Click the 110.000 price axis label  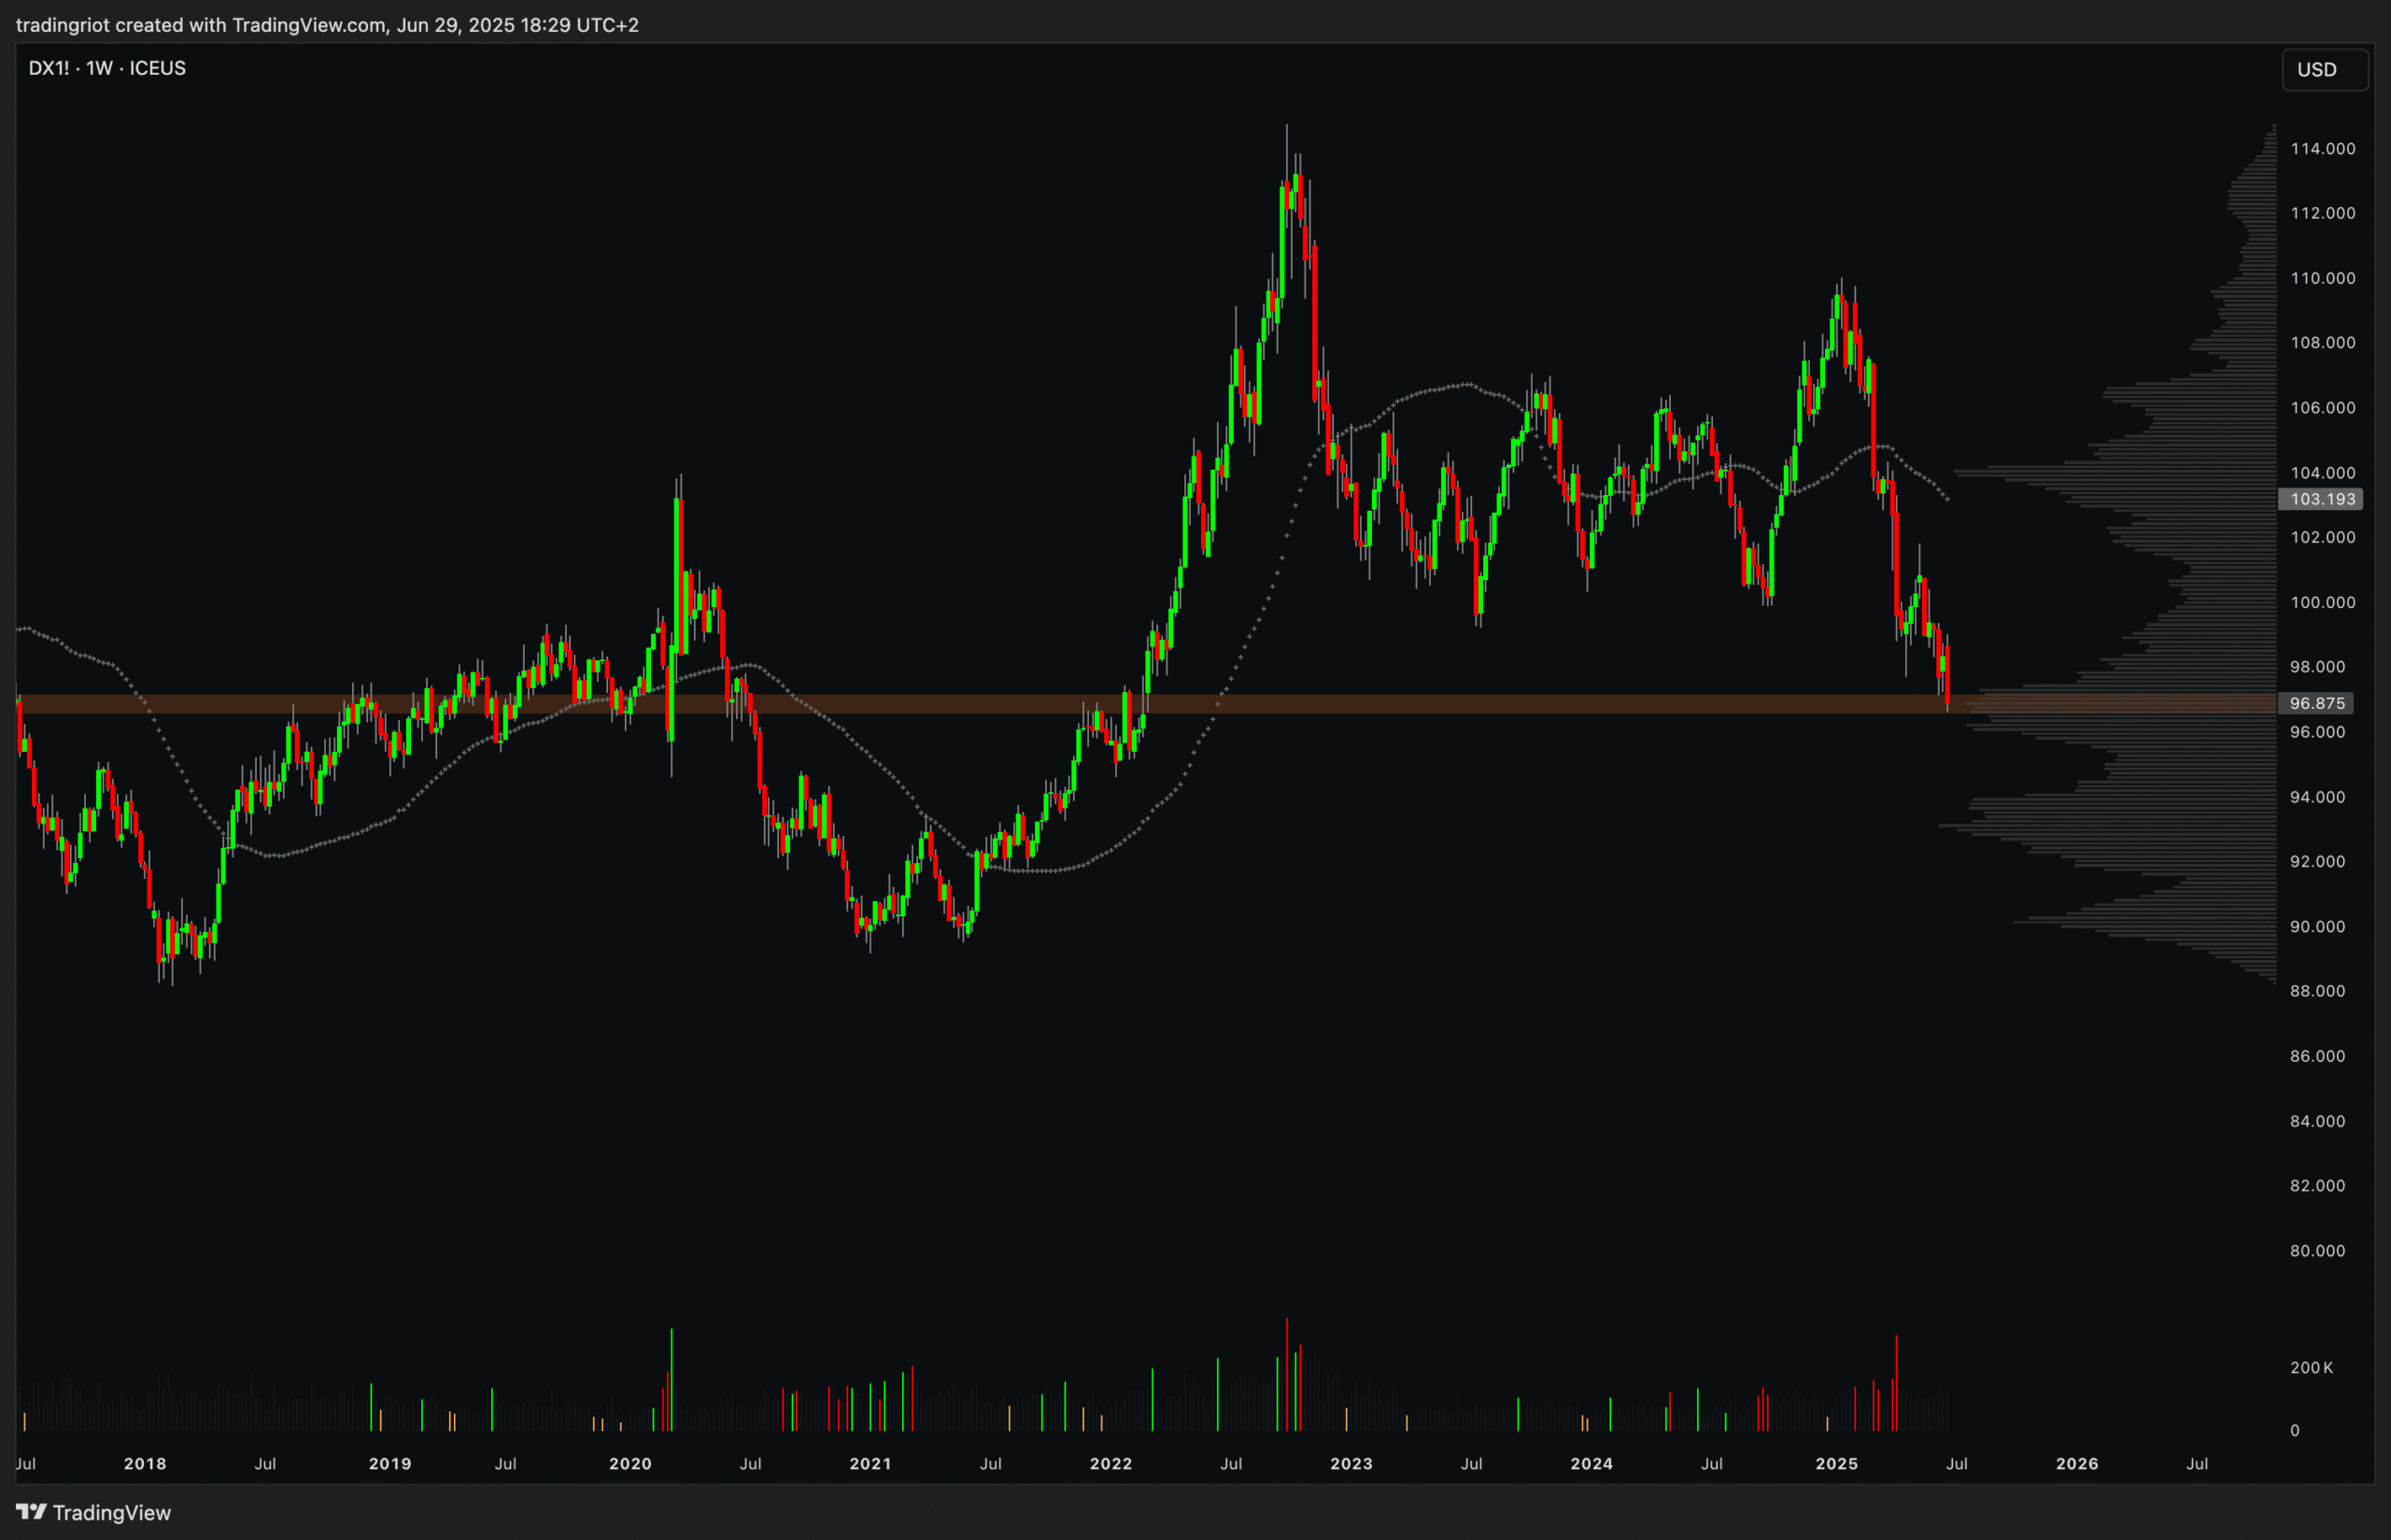[2323, 278]
